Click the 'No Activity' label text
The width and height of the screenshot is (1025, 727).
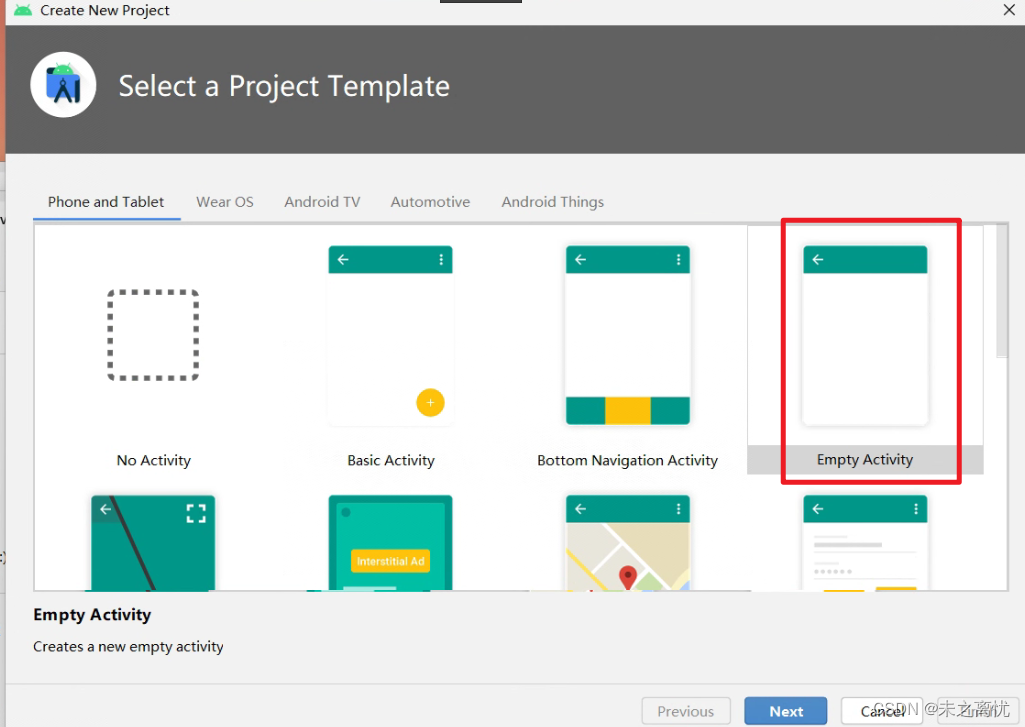(154, 460)
